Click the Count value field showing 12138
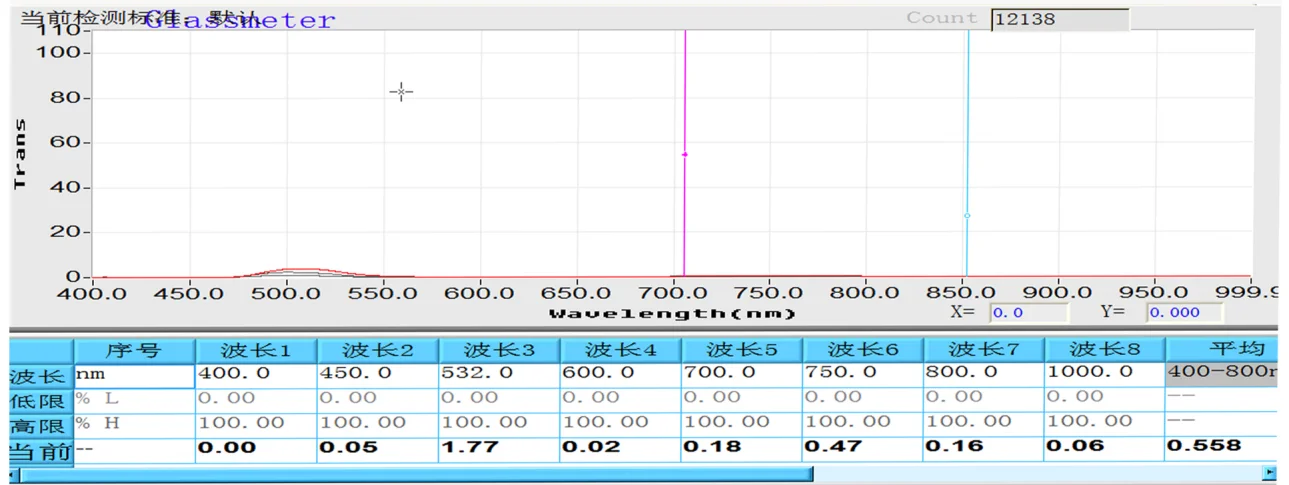The height and width of the screenshot is (485, 1289). pyautogui.click(x=1059, y=19)
